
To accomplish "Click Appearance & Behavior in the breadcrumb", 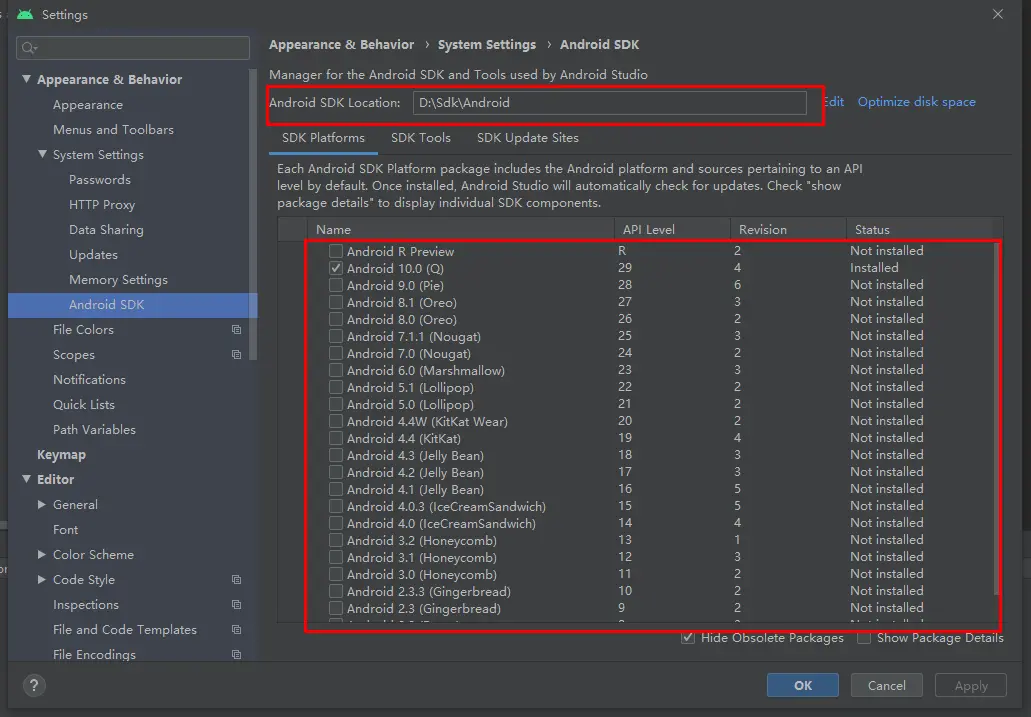I will pyautogui.click(x=341, y=45).
